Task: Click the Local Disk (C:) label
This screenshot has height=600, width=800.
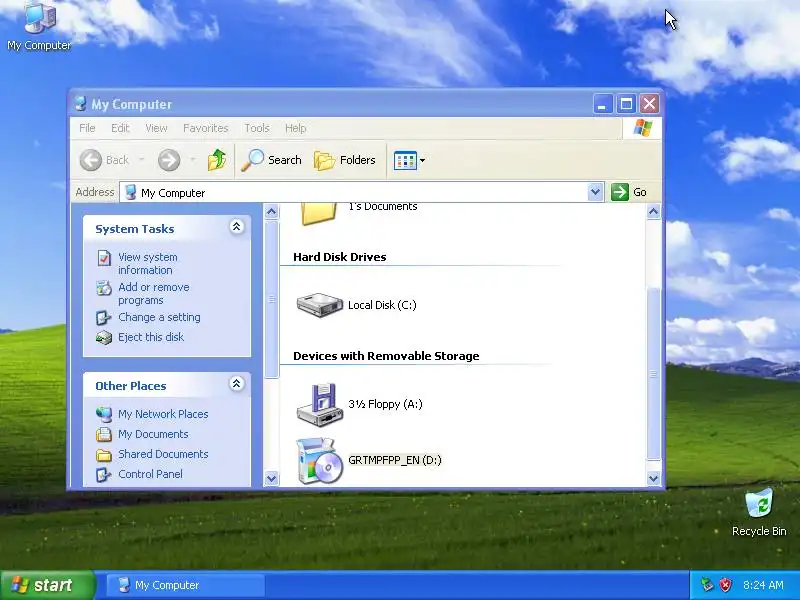Action: [382, 305]
